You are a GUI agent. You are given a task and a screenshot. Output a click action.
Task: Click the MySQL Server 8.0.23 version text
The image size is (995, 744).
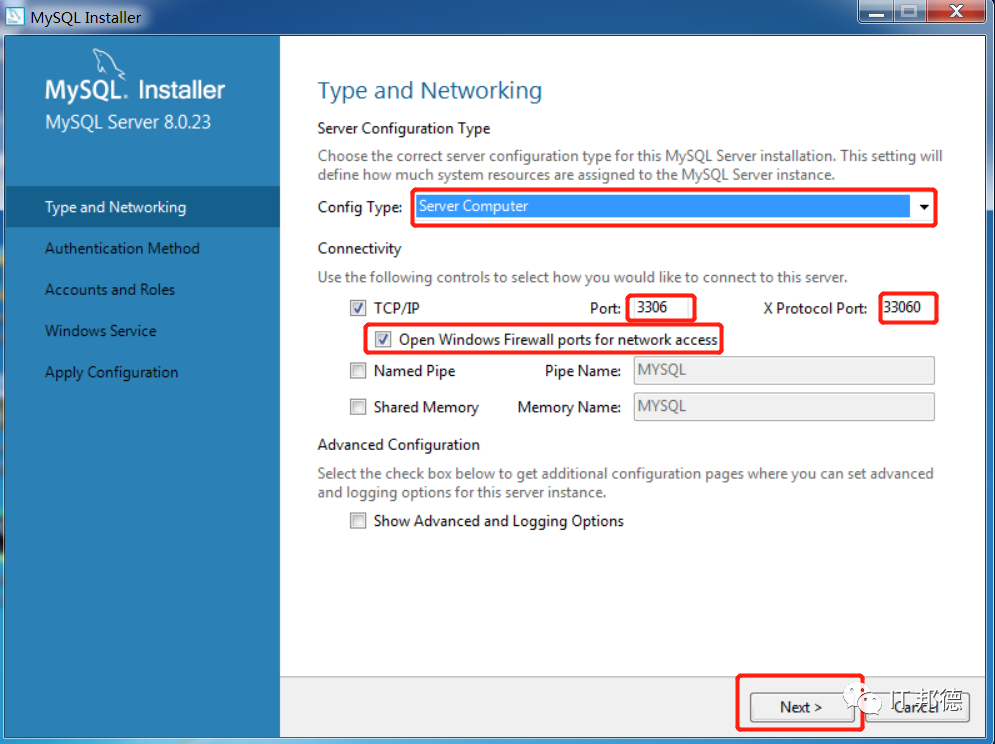click(x=128, y=122)
